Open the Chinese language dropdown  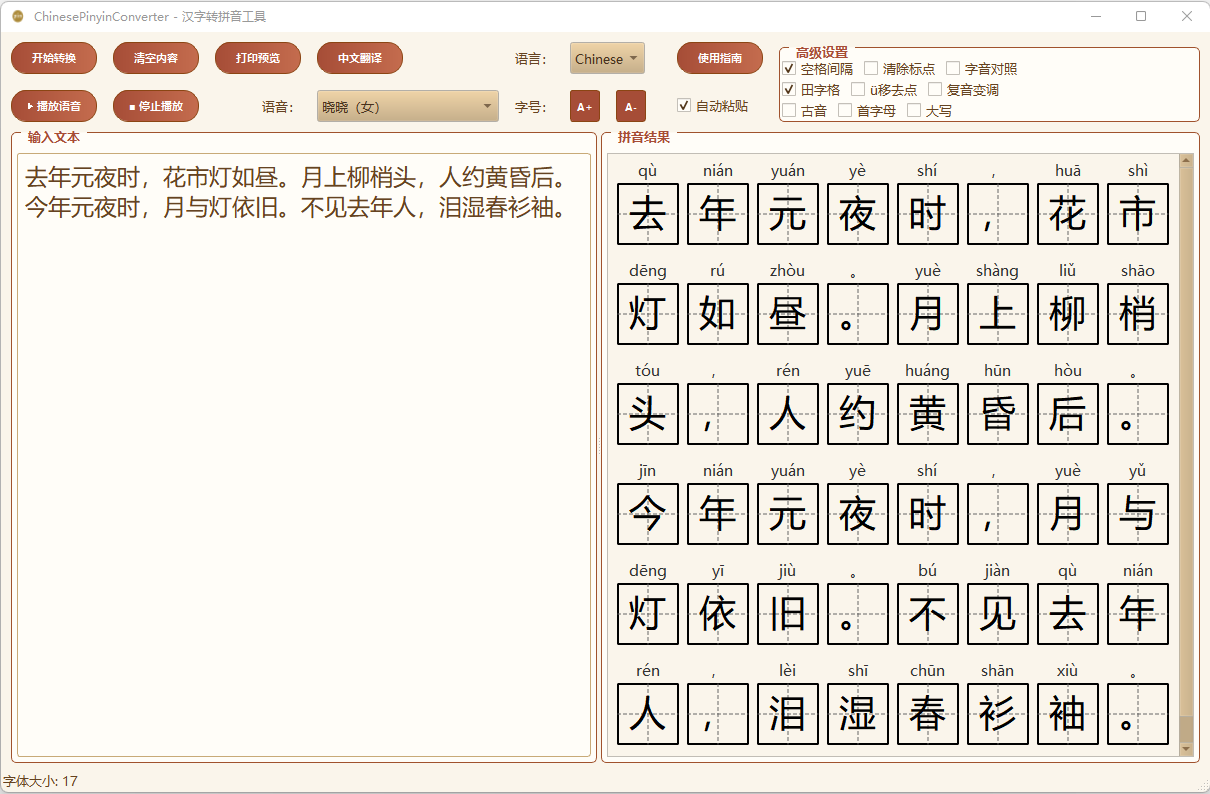606,58
